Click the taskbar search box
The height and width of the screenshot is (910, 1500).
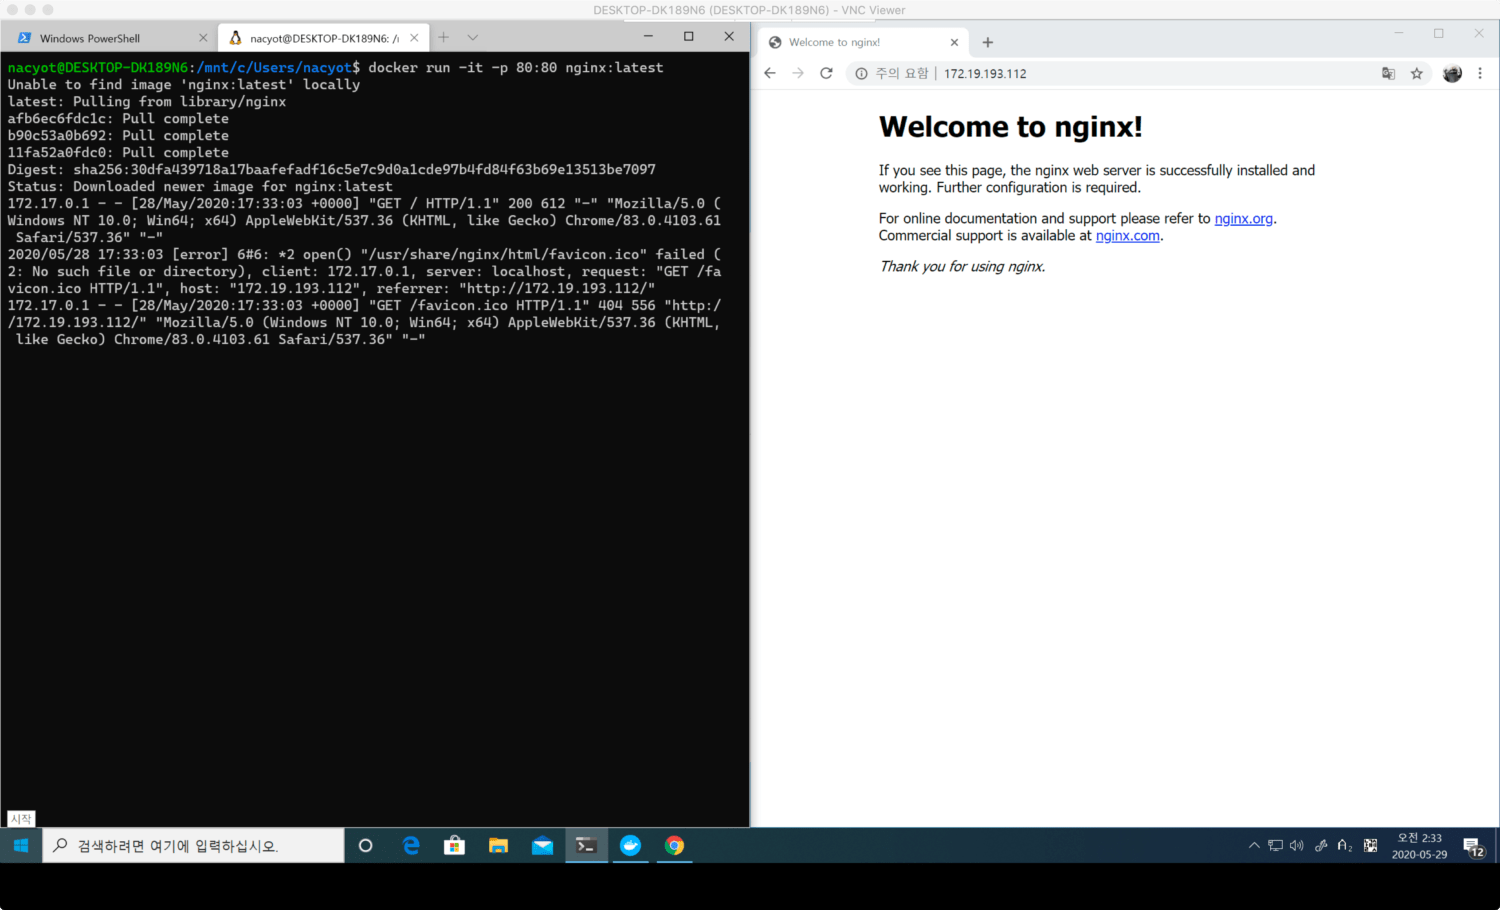[x=193, y=846]
